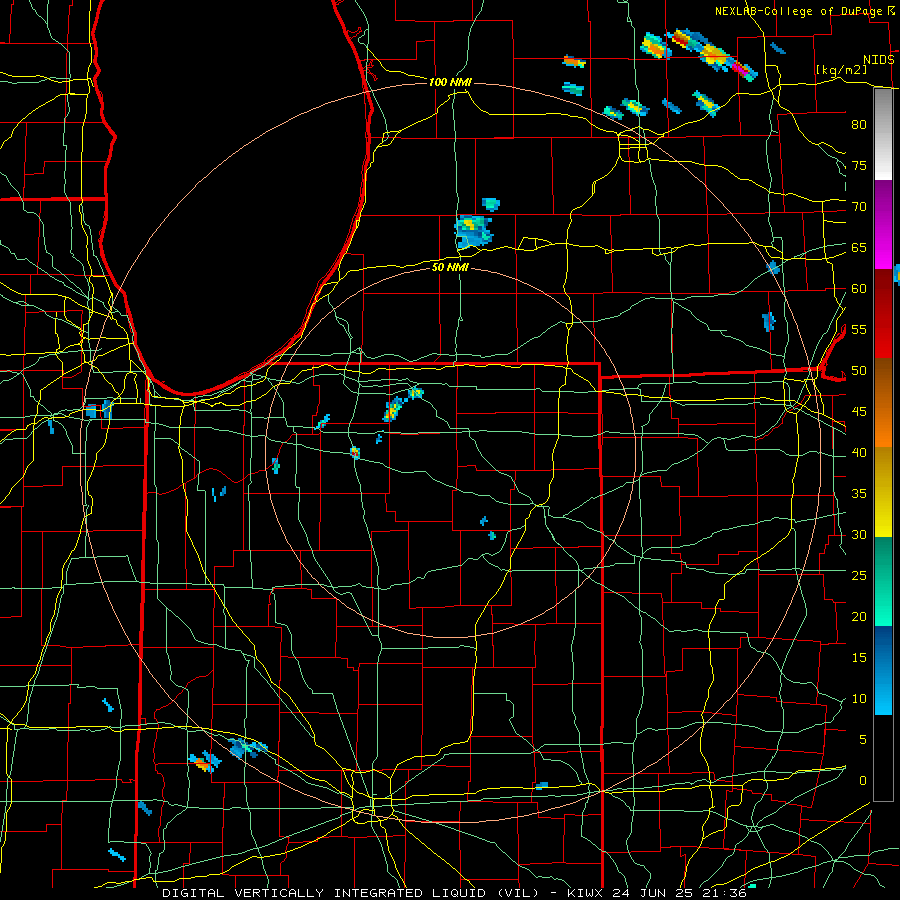
Task: Click the scale value 55
Action: pyautogui.click(x=859, y=329)
